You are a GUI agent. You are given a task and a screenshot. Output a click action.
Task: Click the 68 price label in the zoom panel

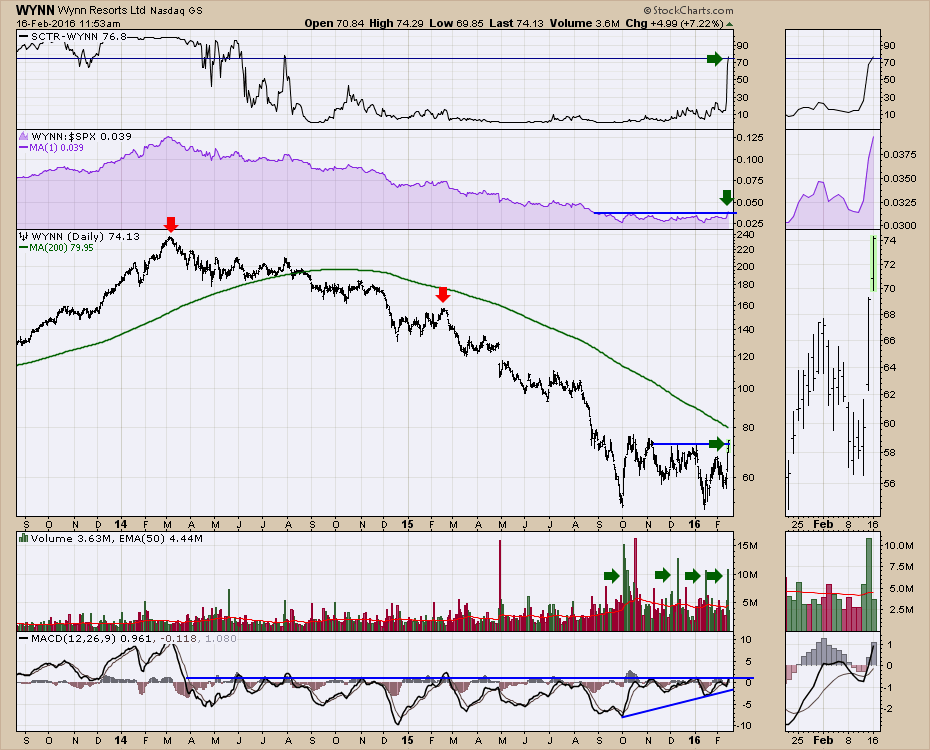pyautogui.click(x=890, y=314)
